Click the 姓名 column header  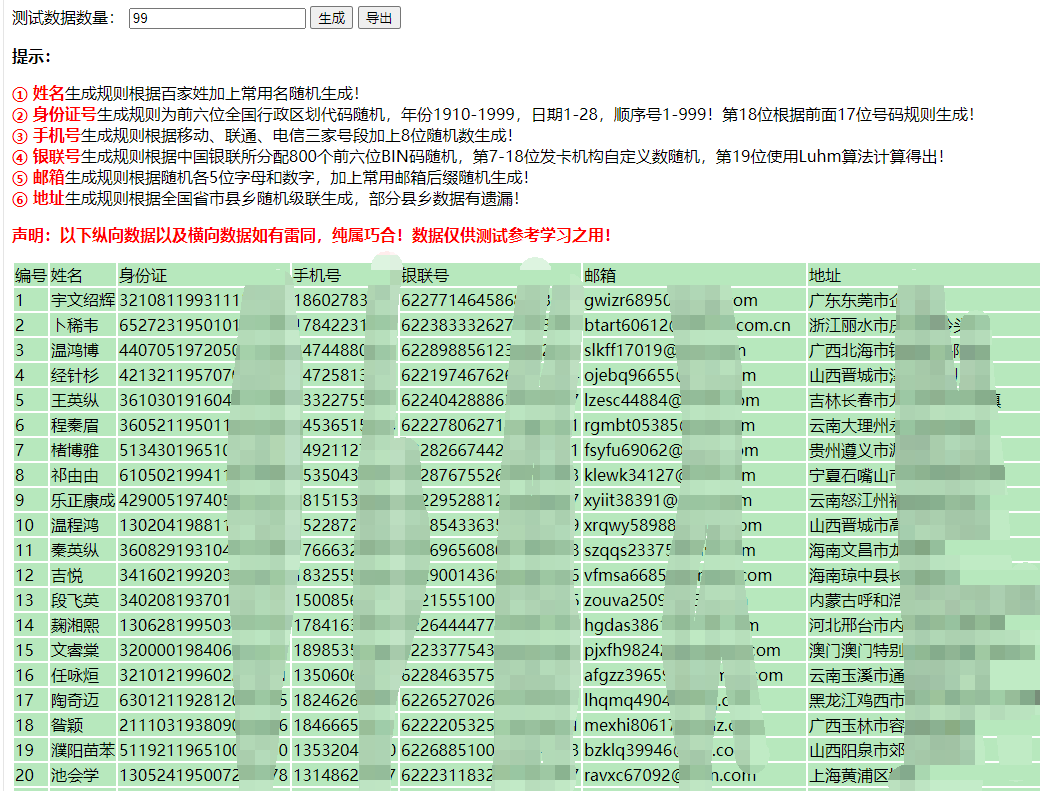pos(67,276)
